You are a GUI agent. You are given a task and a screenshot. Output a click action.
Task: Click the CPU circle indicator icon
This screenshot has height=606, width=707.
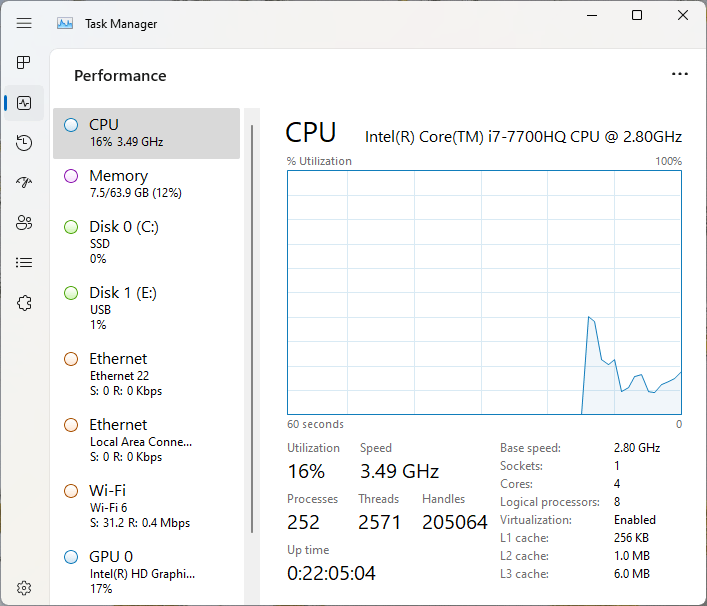point(71,125)
